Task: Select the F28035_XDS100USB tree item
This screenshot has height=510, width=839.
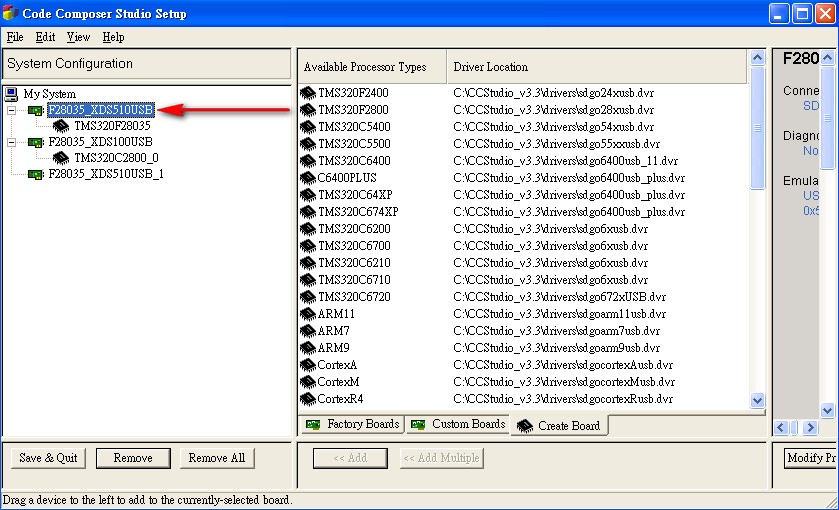Action: point(101,142)
